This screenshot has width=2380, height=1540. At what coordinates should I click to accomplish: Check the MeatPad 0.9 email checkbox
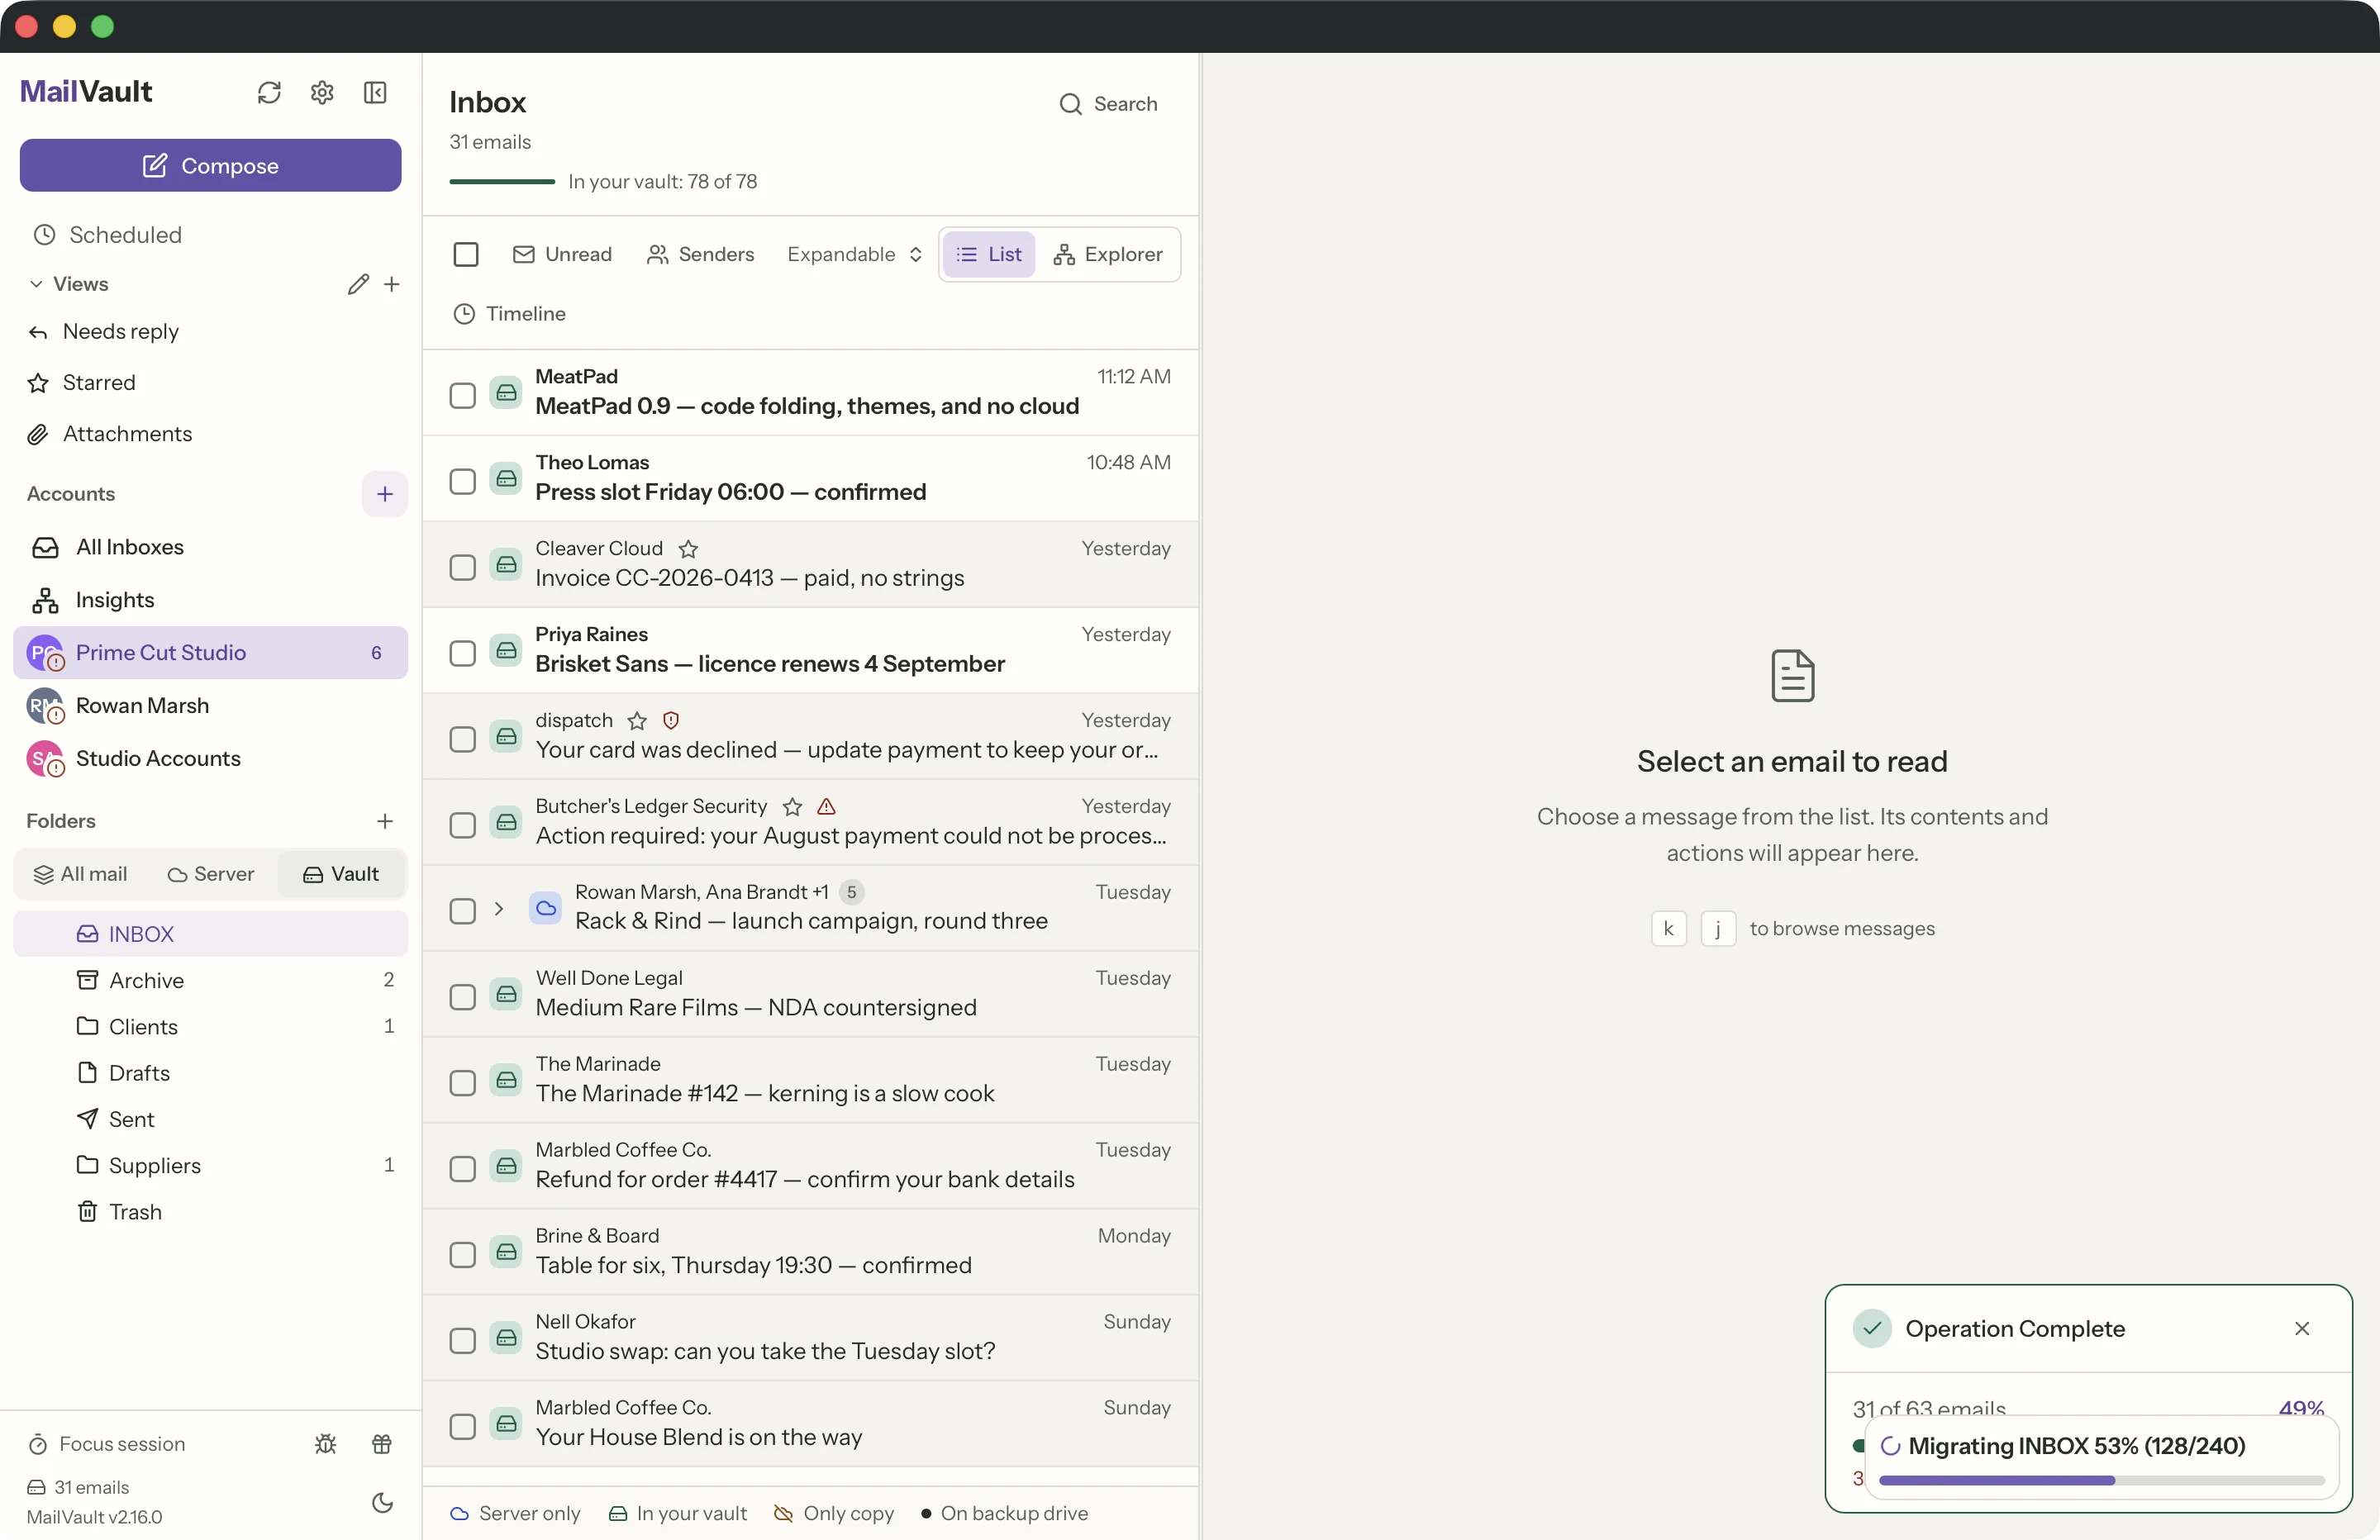(462, 395)
